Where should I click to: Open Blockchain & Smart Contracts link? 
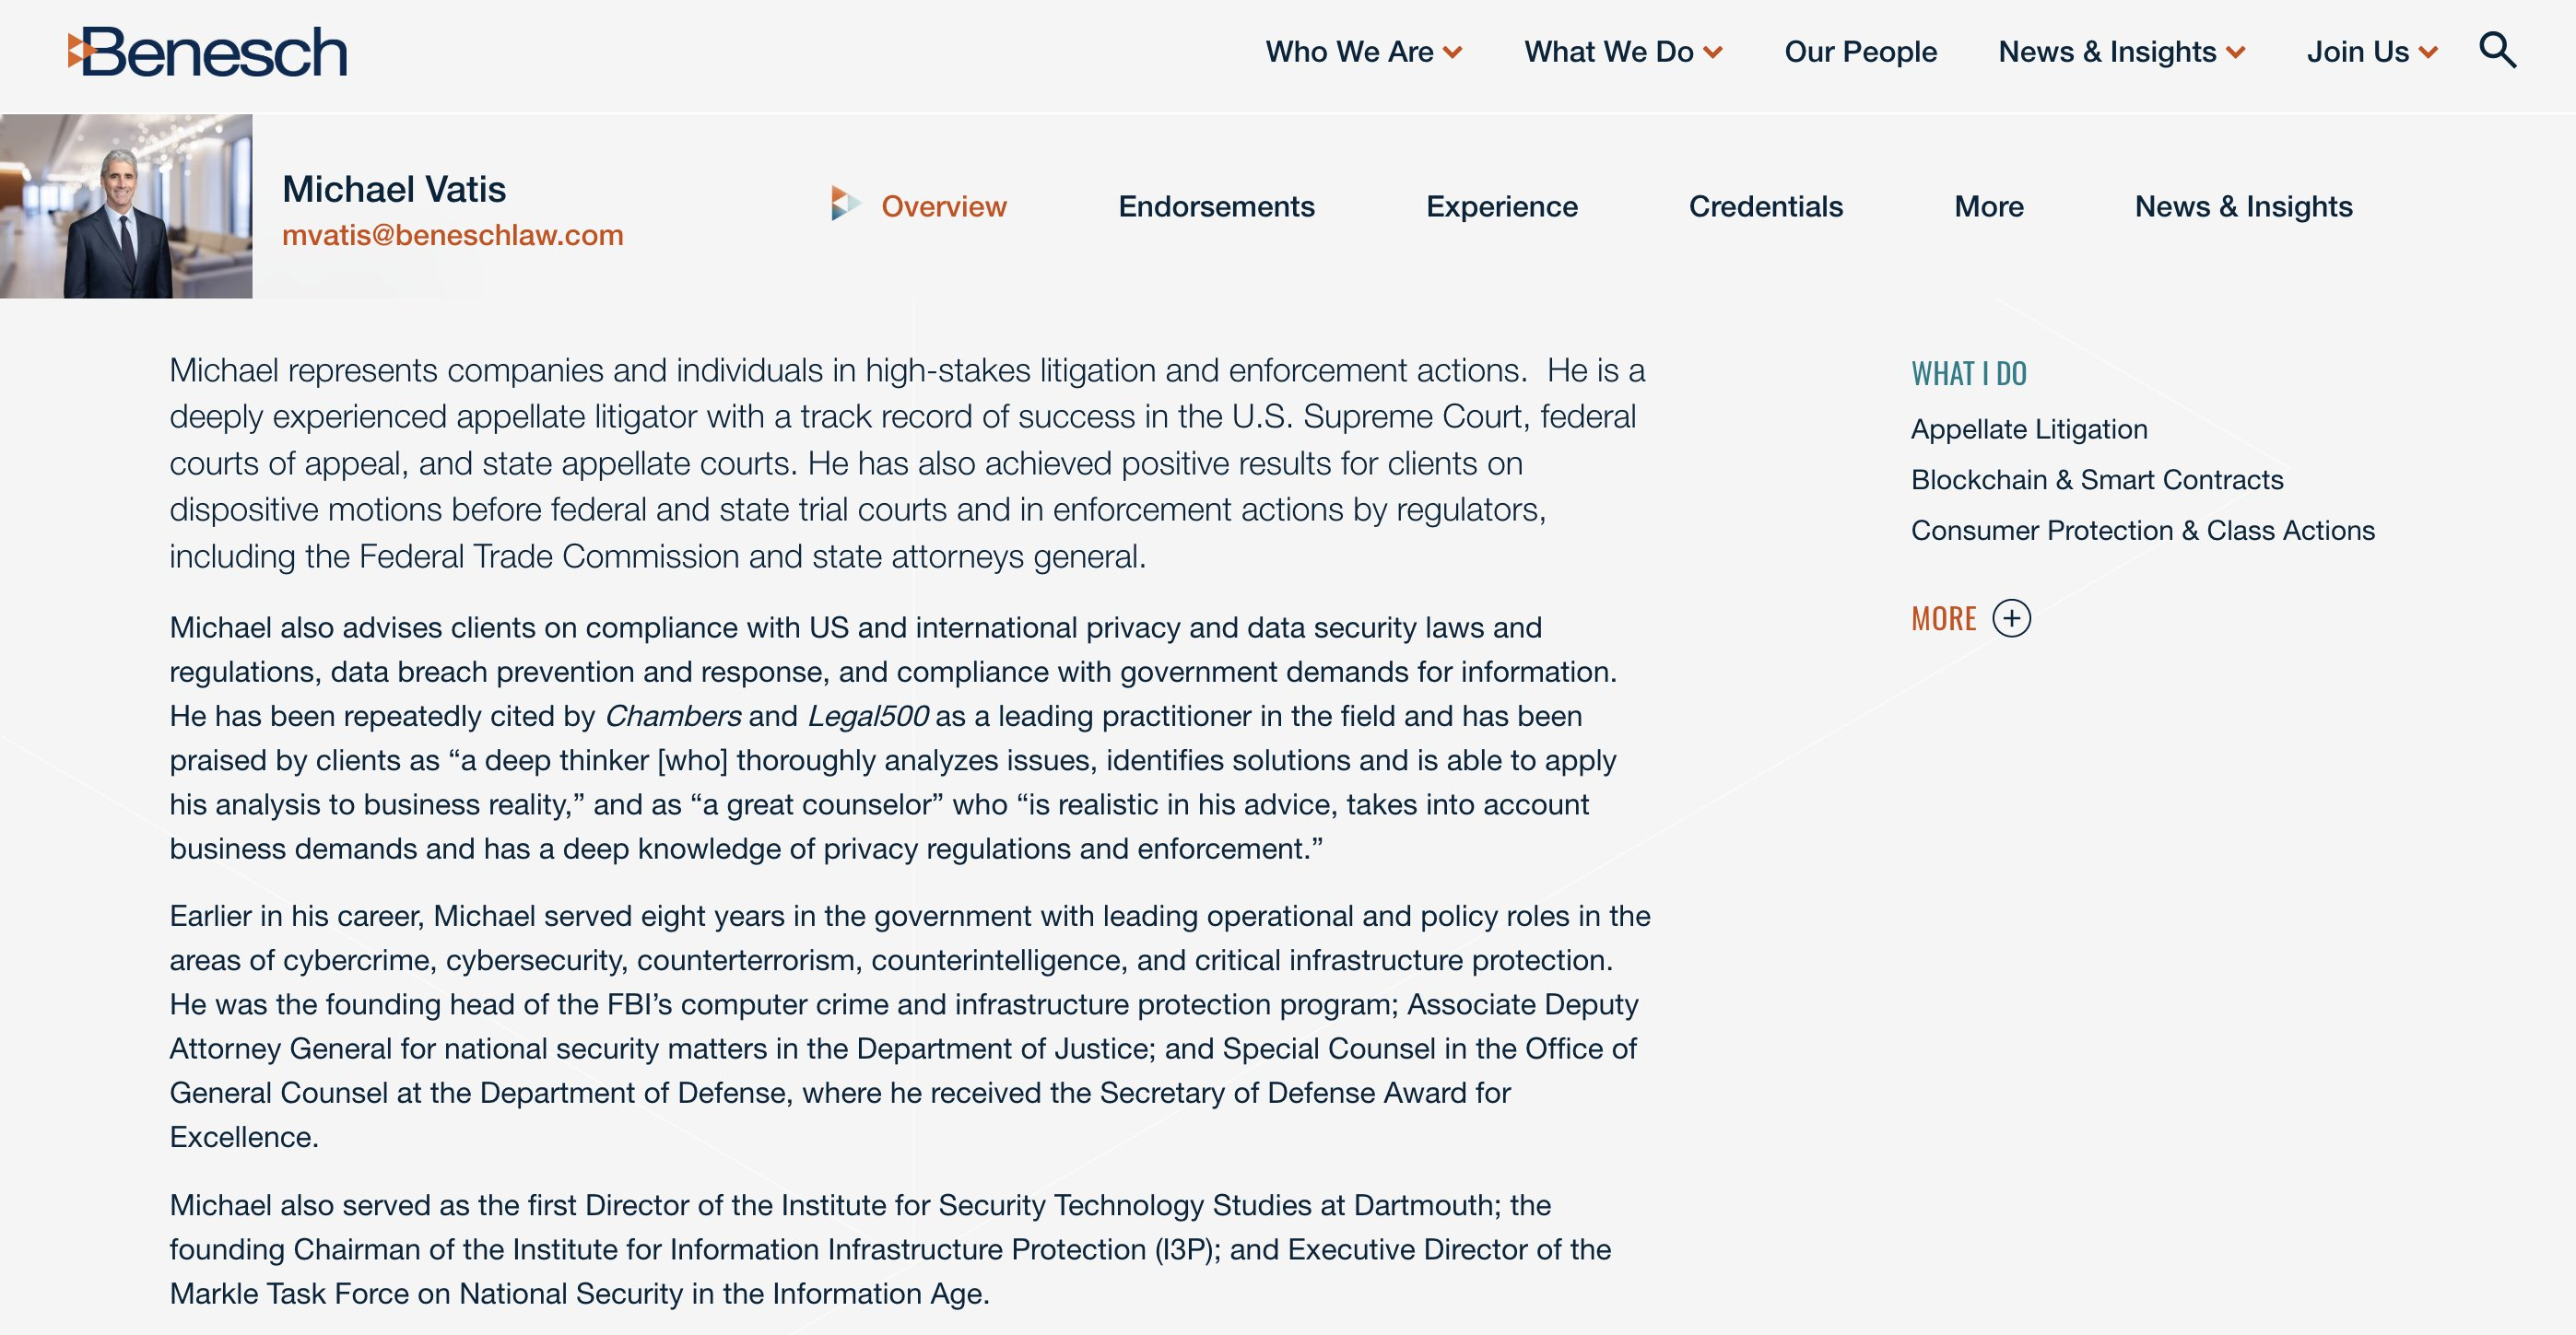(x=2096, y=480)
